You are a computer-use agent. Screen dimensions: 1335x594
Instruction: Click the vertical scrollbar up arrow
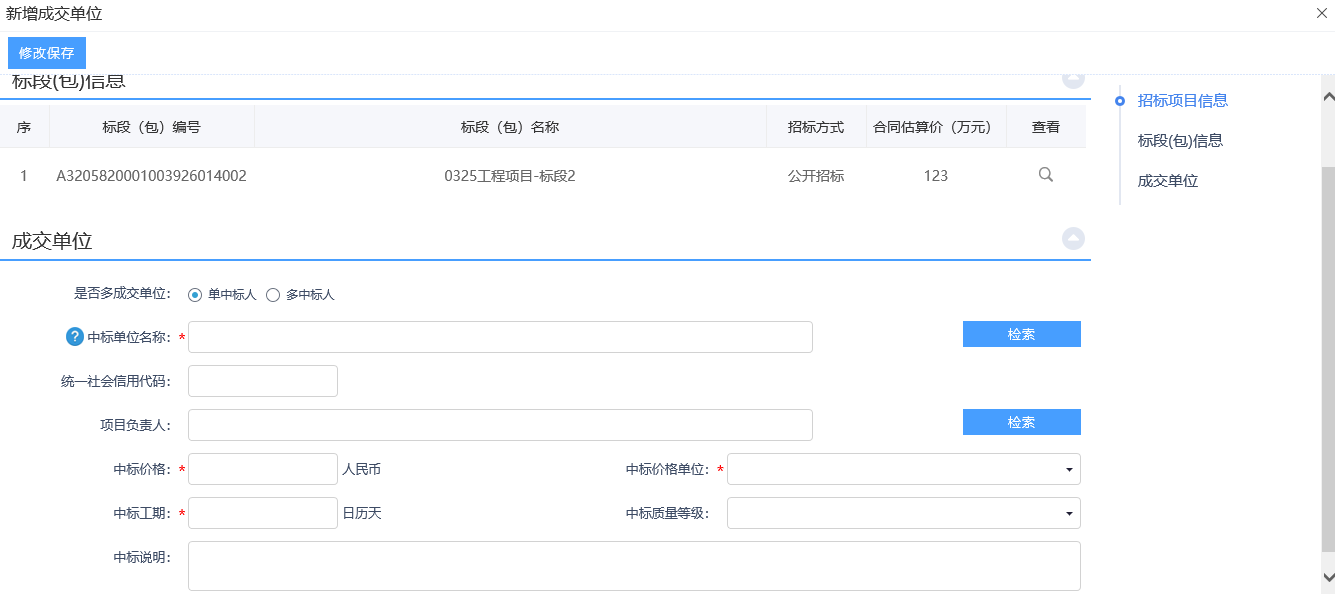pos(1328,97)
